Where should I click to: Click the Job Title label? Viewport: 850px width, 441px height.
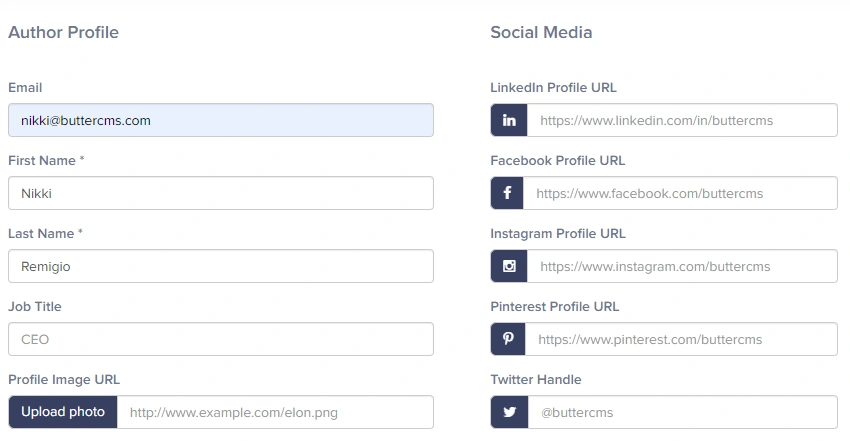35,306
